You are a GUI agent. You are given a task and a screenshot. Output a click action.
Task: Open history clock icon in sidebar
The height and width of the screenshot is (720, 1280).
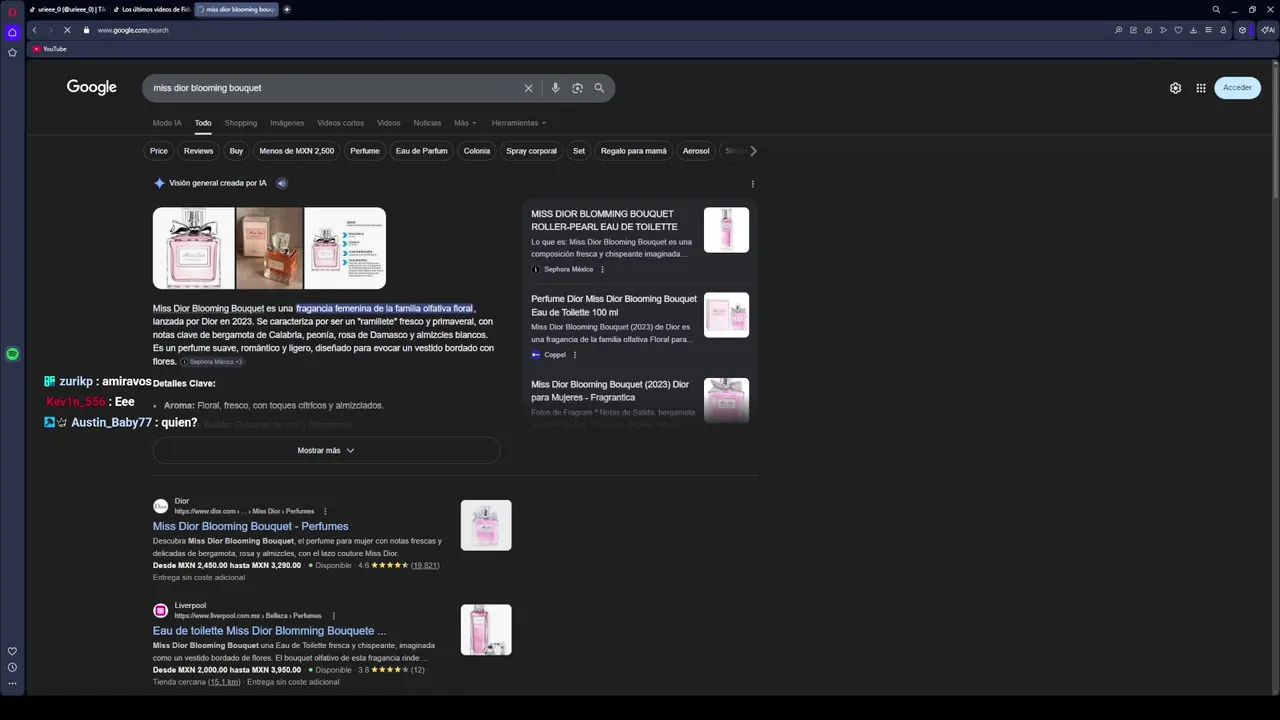[x=12, y=667]
